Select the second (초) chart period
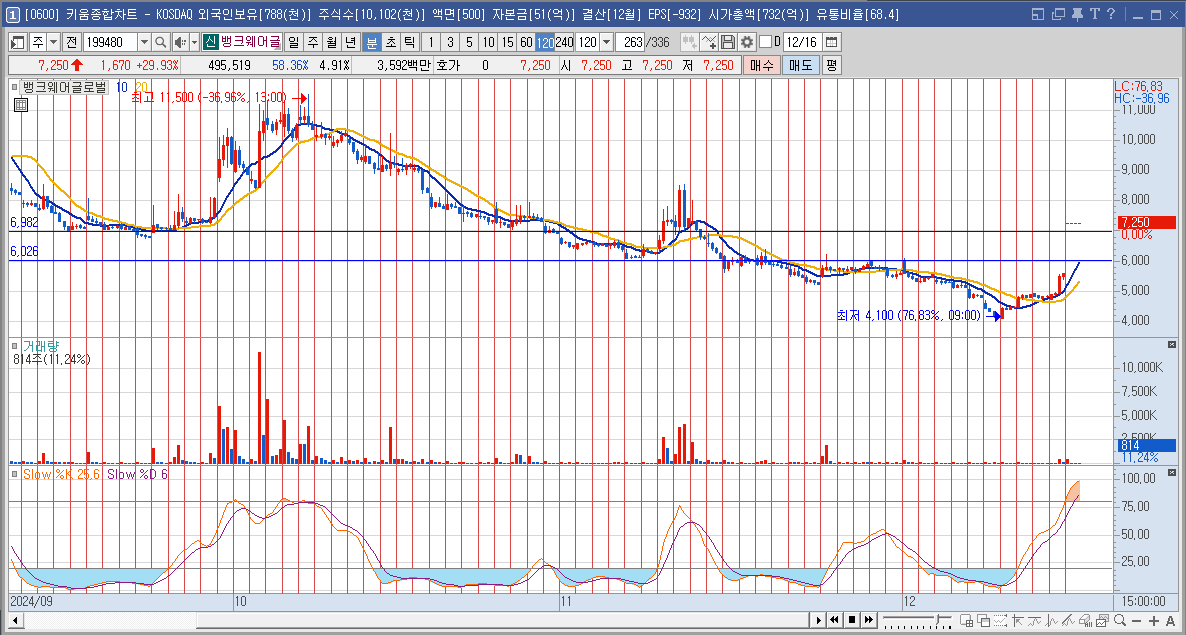Image resolution: width=1186 pixels, height=635 pixels. click(390, 42)
